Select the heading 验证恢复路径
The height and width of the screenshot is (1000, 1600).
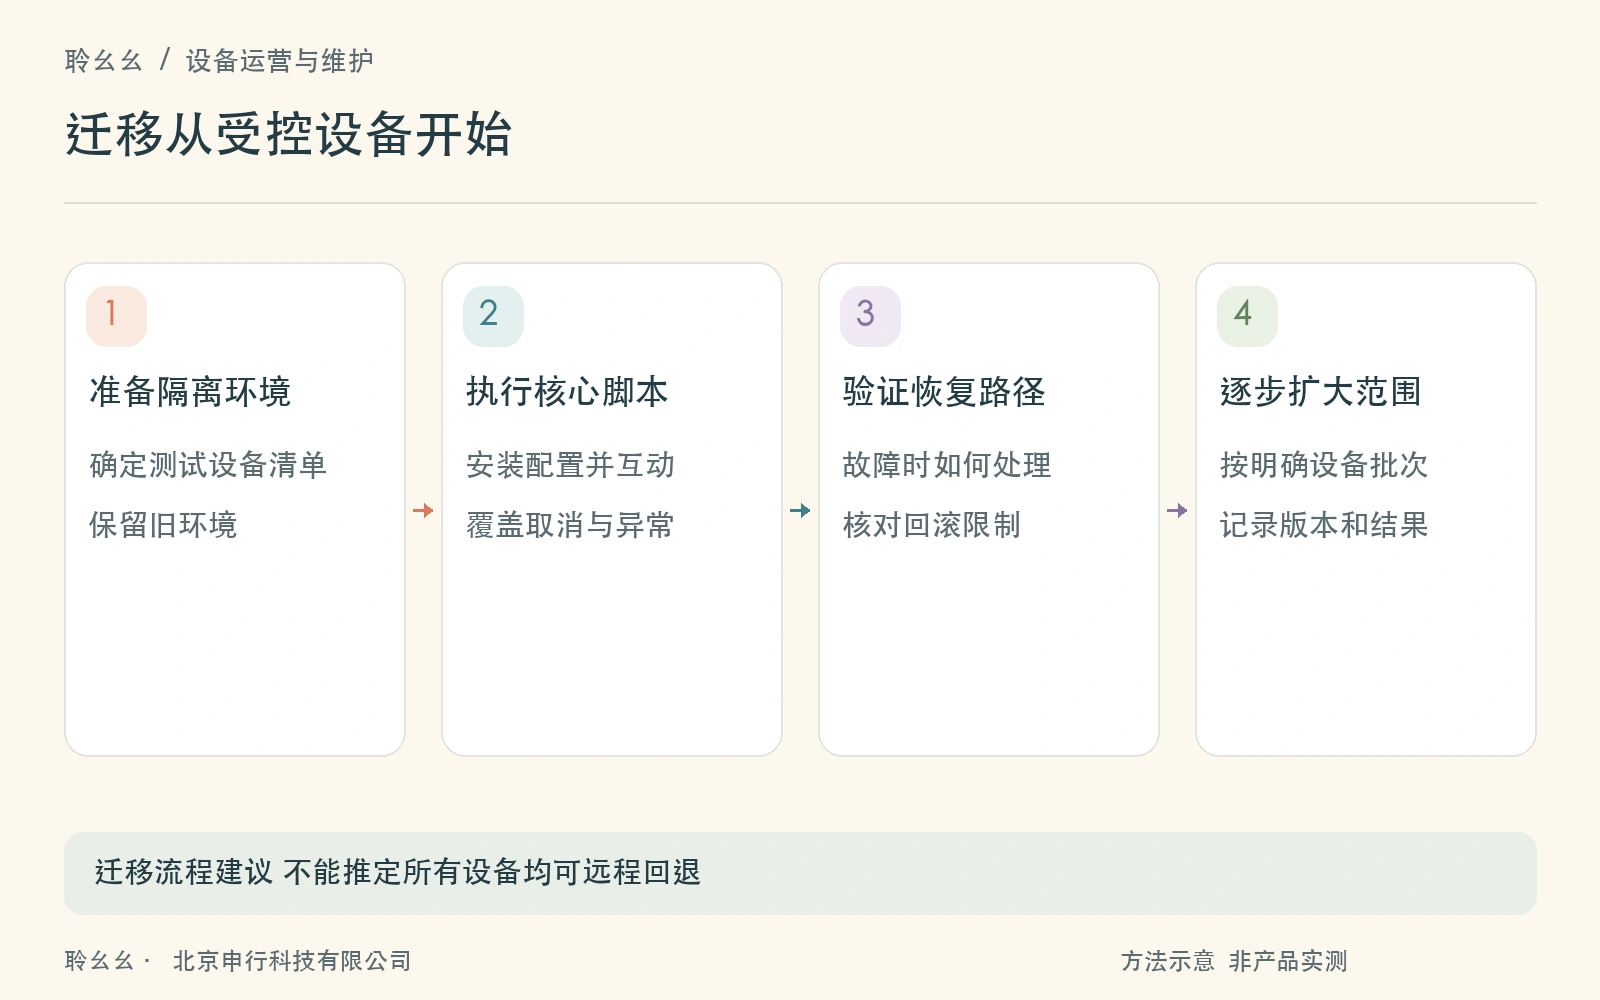click(x=944, y=392)
